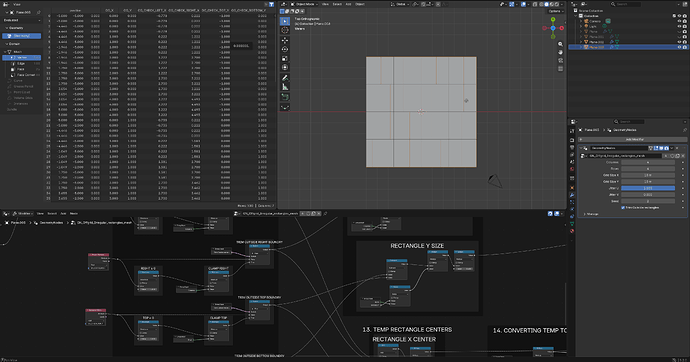Click the viewport zoom magnifier icon
Image resolution: width=690 pixels, height=362 pixels.
560,44
